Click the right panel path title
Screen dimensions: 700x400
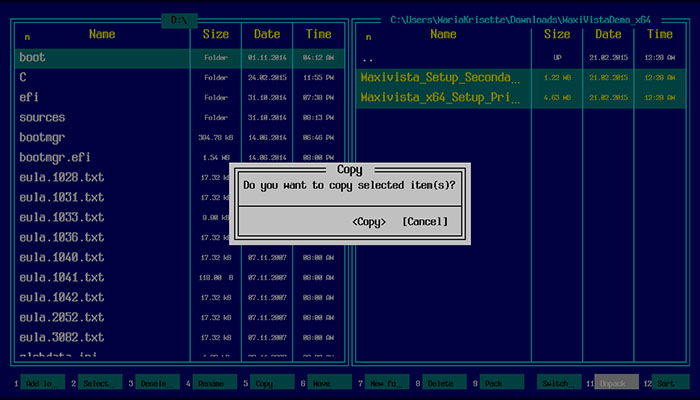pyautogui.click(x=520, y=20)
